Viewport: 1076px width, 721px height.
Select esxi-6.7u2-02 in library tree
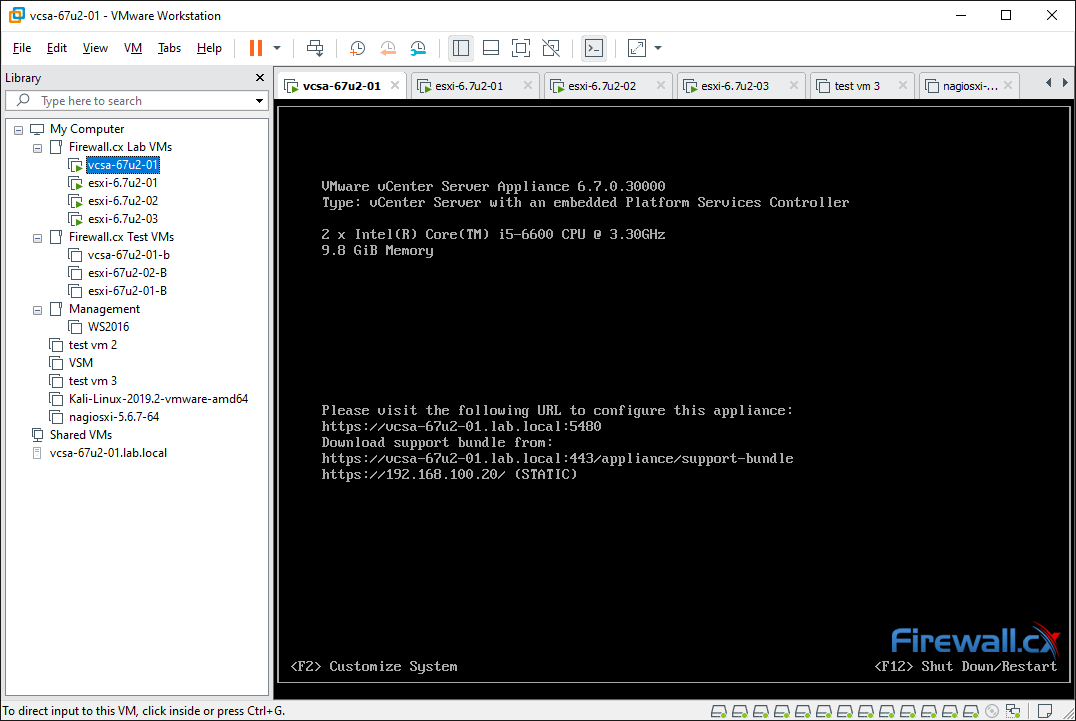pyautogui.click(x=123, y=200)
